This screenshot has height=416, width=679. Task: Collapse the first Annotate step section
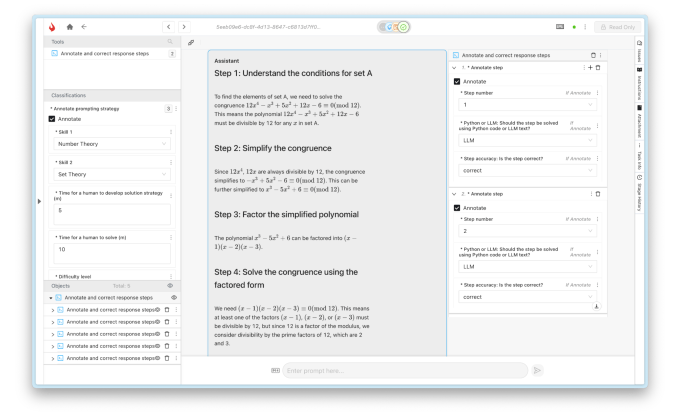[454, 67]
